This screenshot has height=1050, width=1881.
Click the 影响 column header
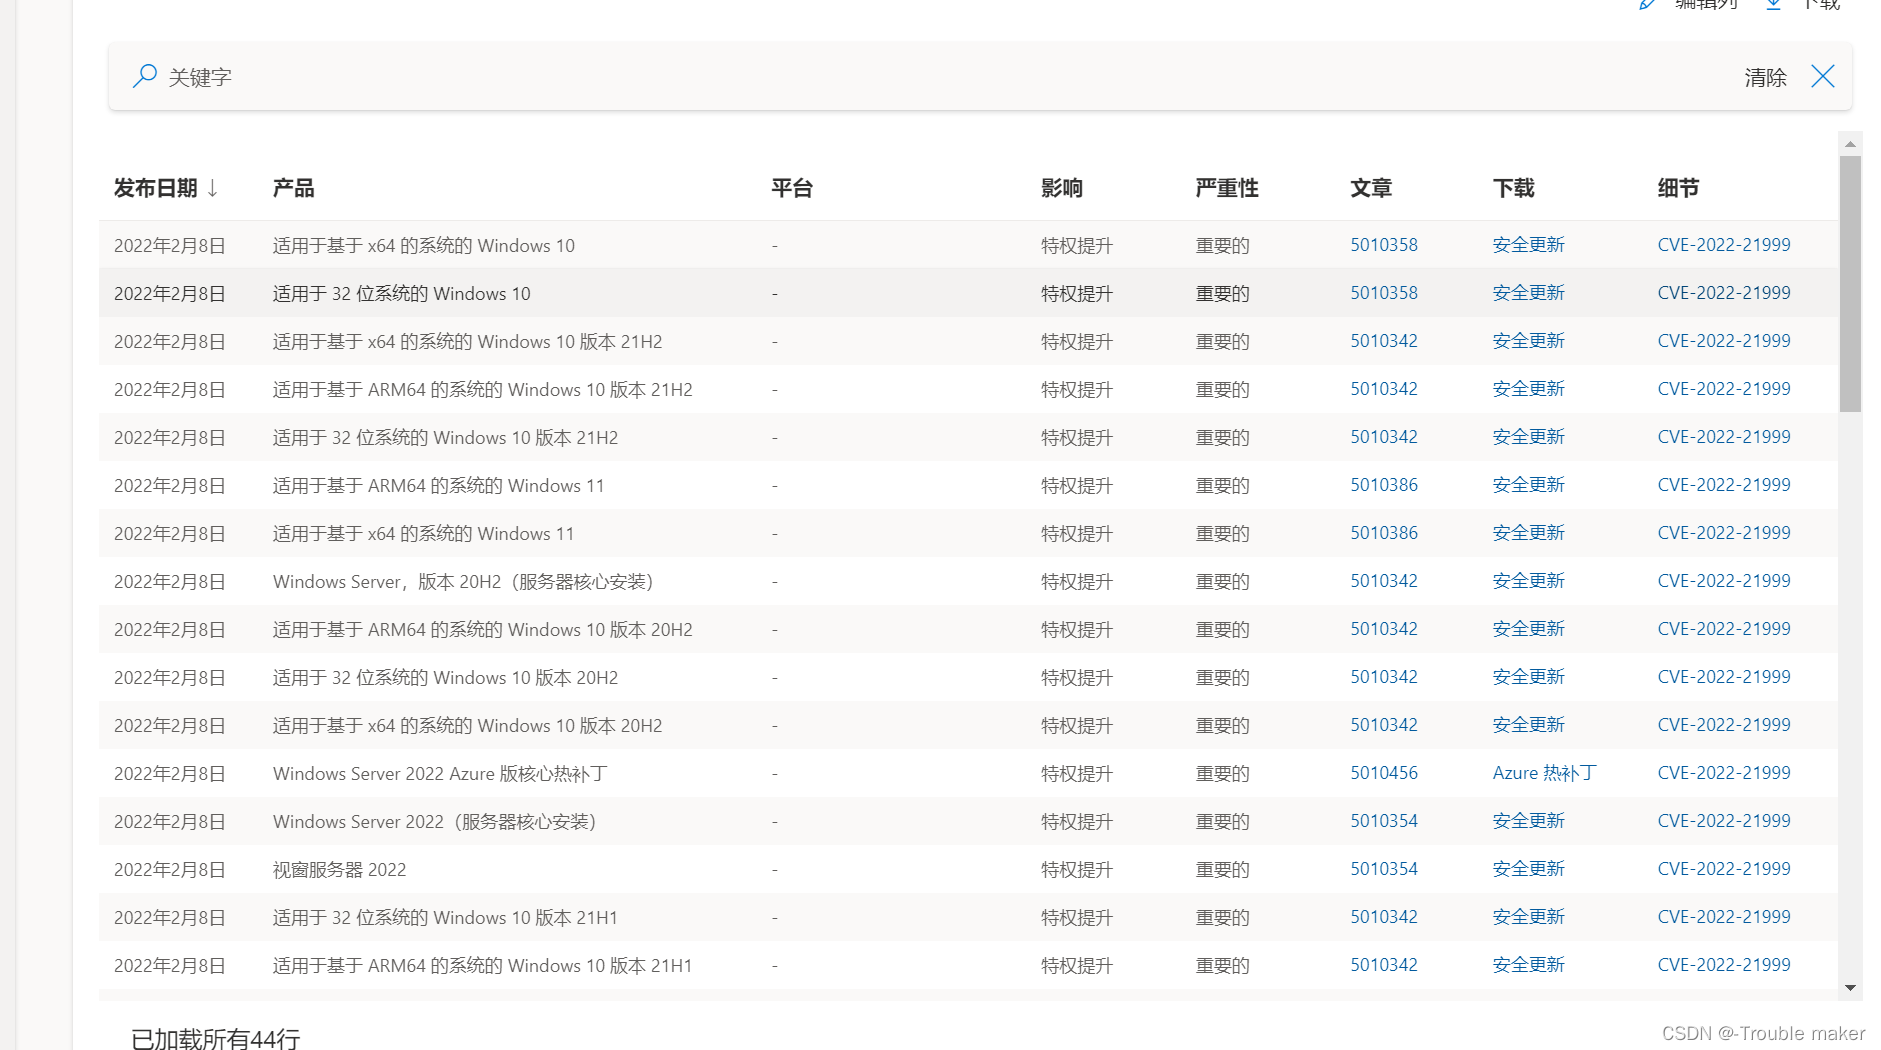1062,188
